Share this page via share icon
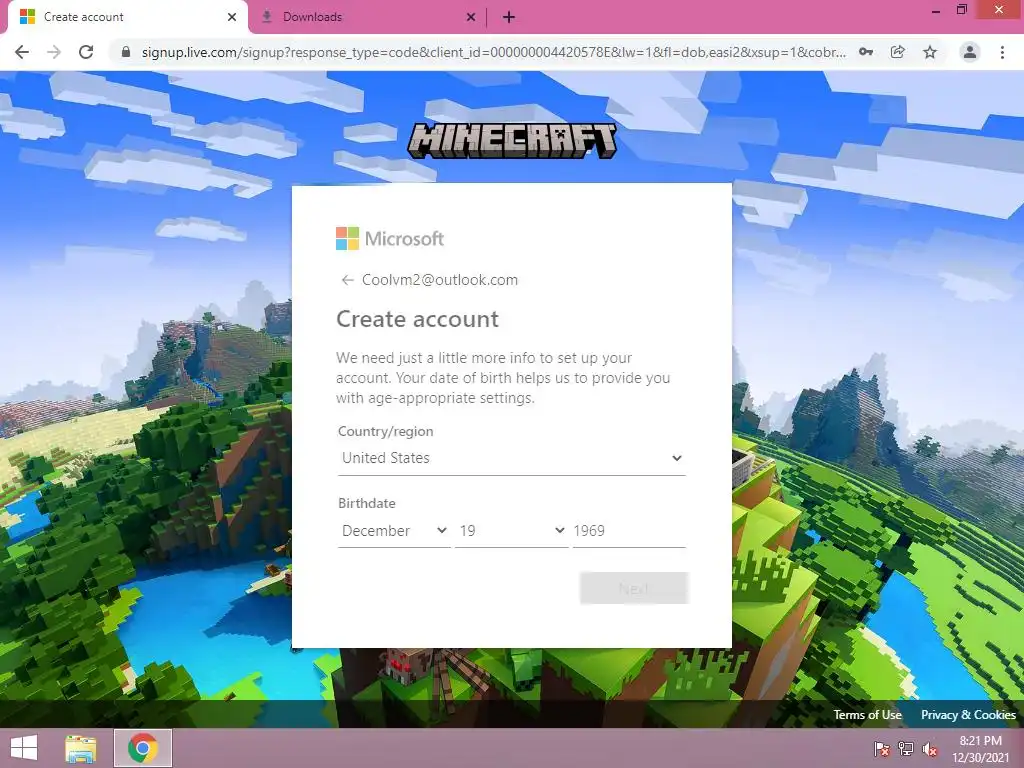Viewport: 1024px width, 768px height. (898, 52)
